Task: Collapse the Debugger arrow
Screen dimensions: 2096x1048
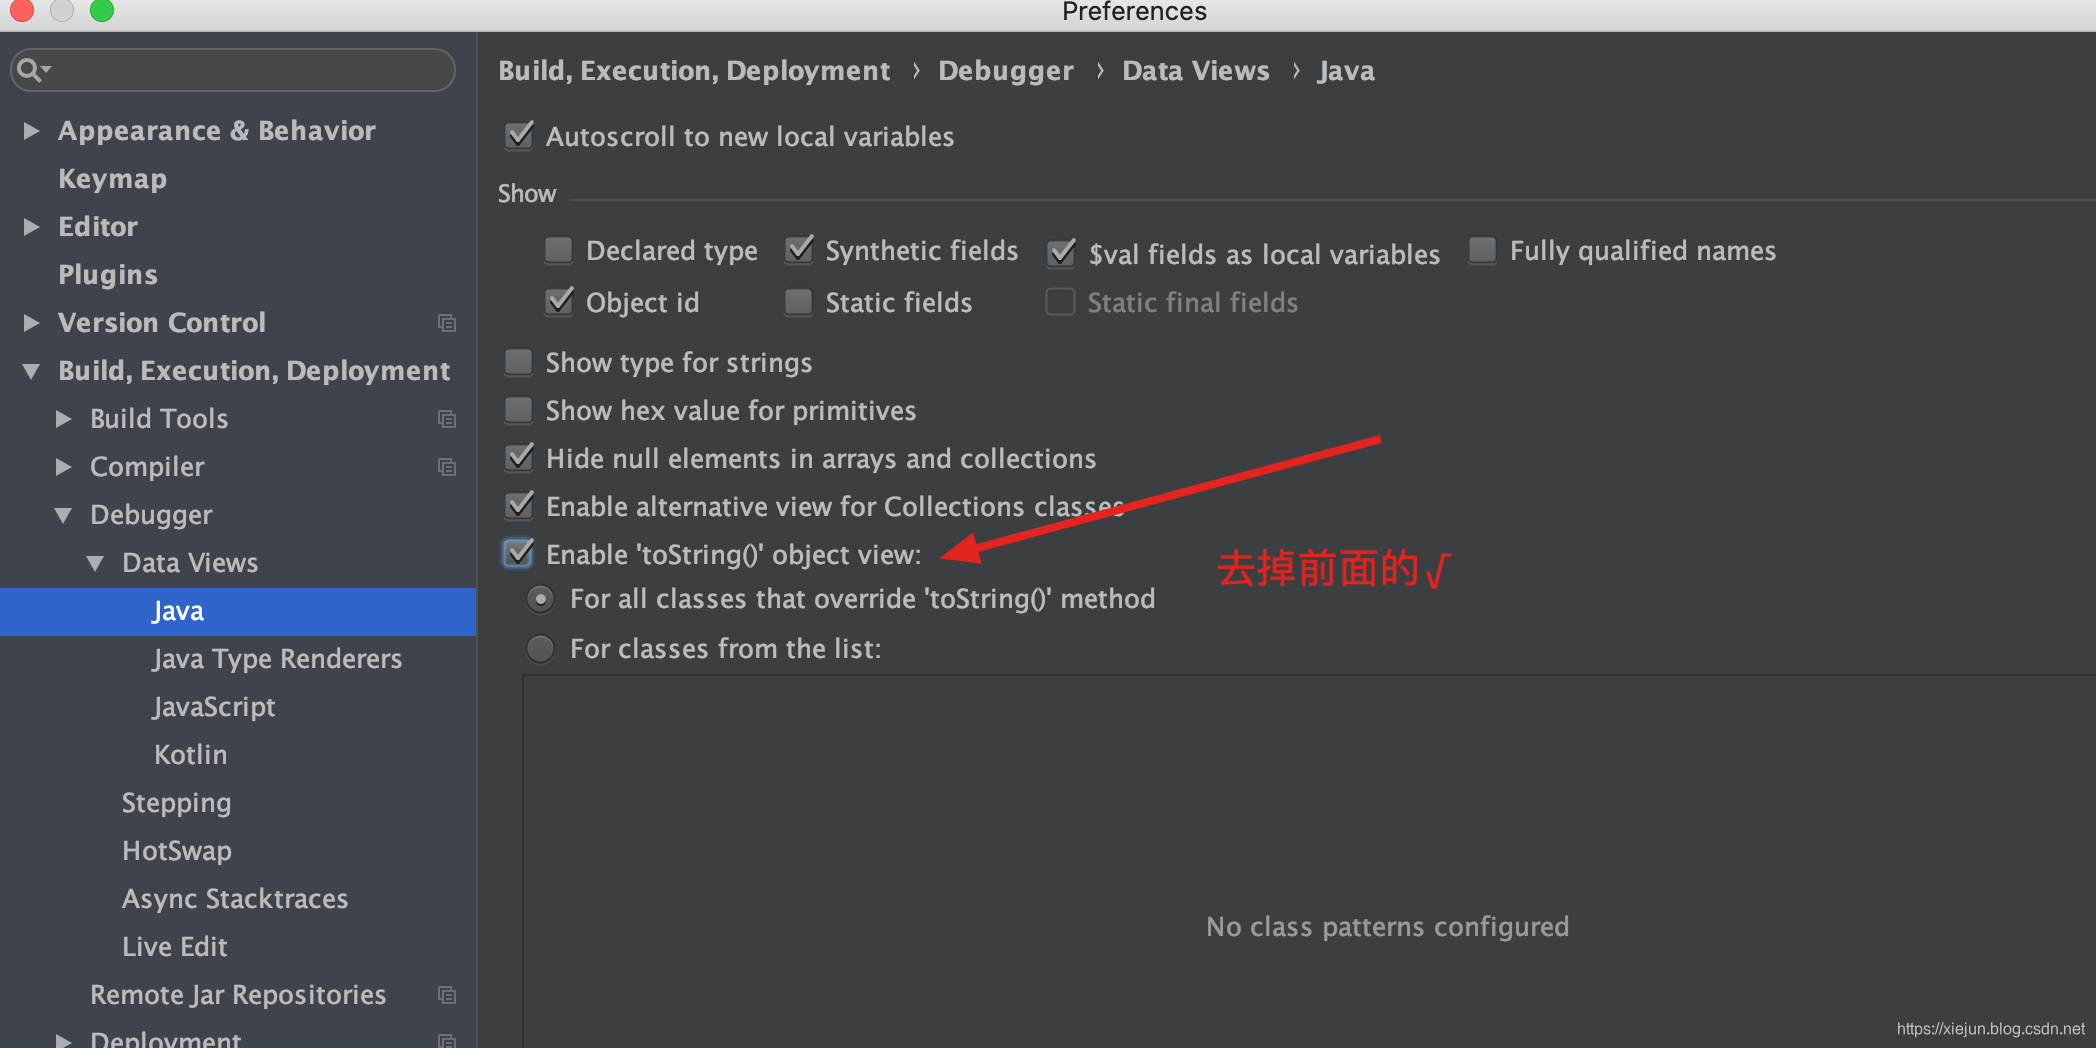Action: coord(63,515)
